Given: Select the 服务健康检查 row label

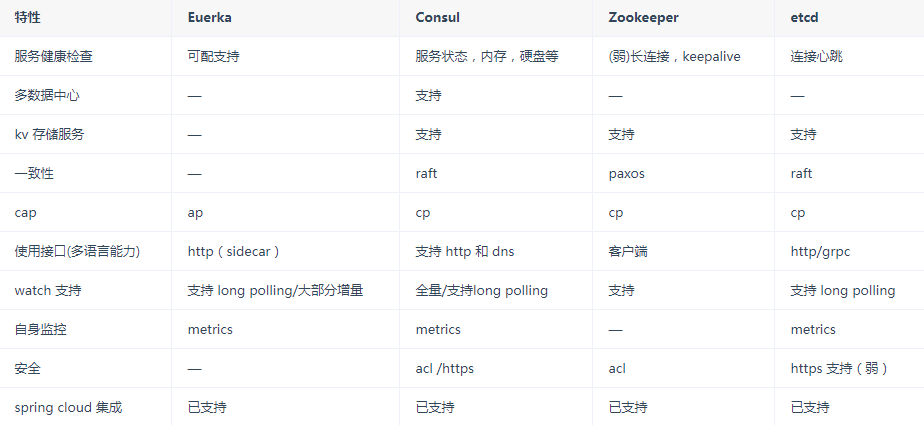Looking at the screenshot, I should (x=54, y=57).
